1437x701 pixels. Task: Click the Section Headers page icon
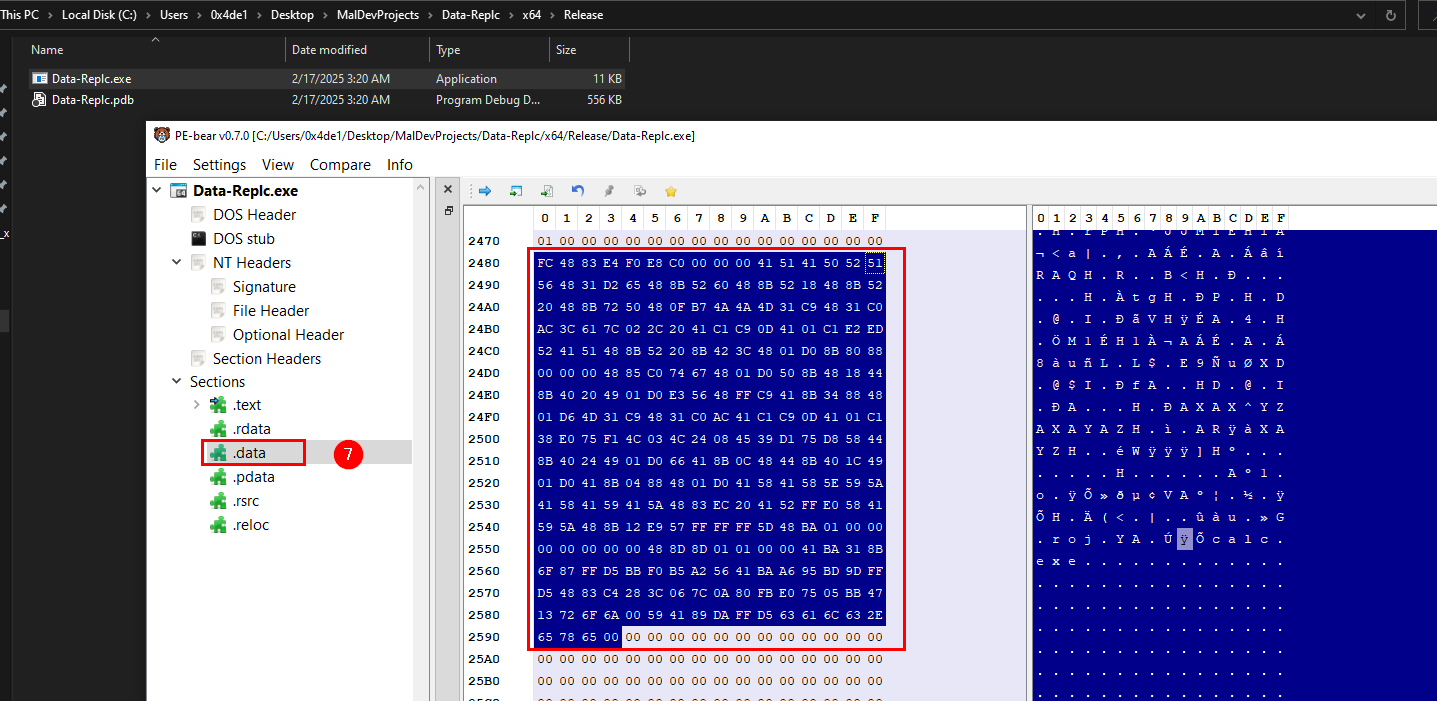coord(198,358)
